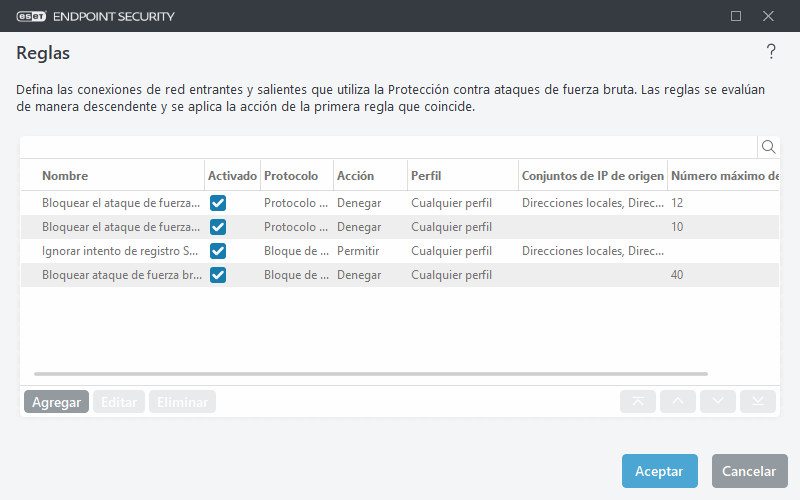Sort by the Activado column header
Image resolution: width=800 pixels, height=500 pixels.
pos(232,176)
